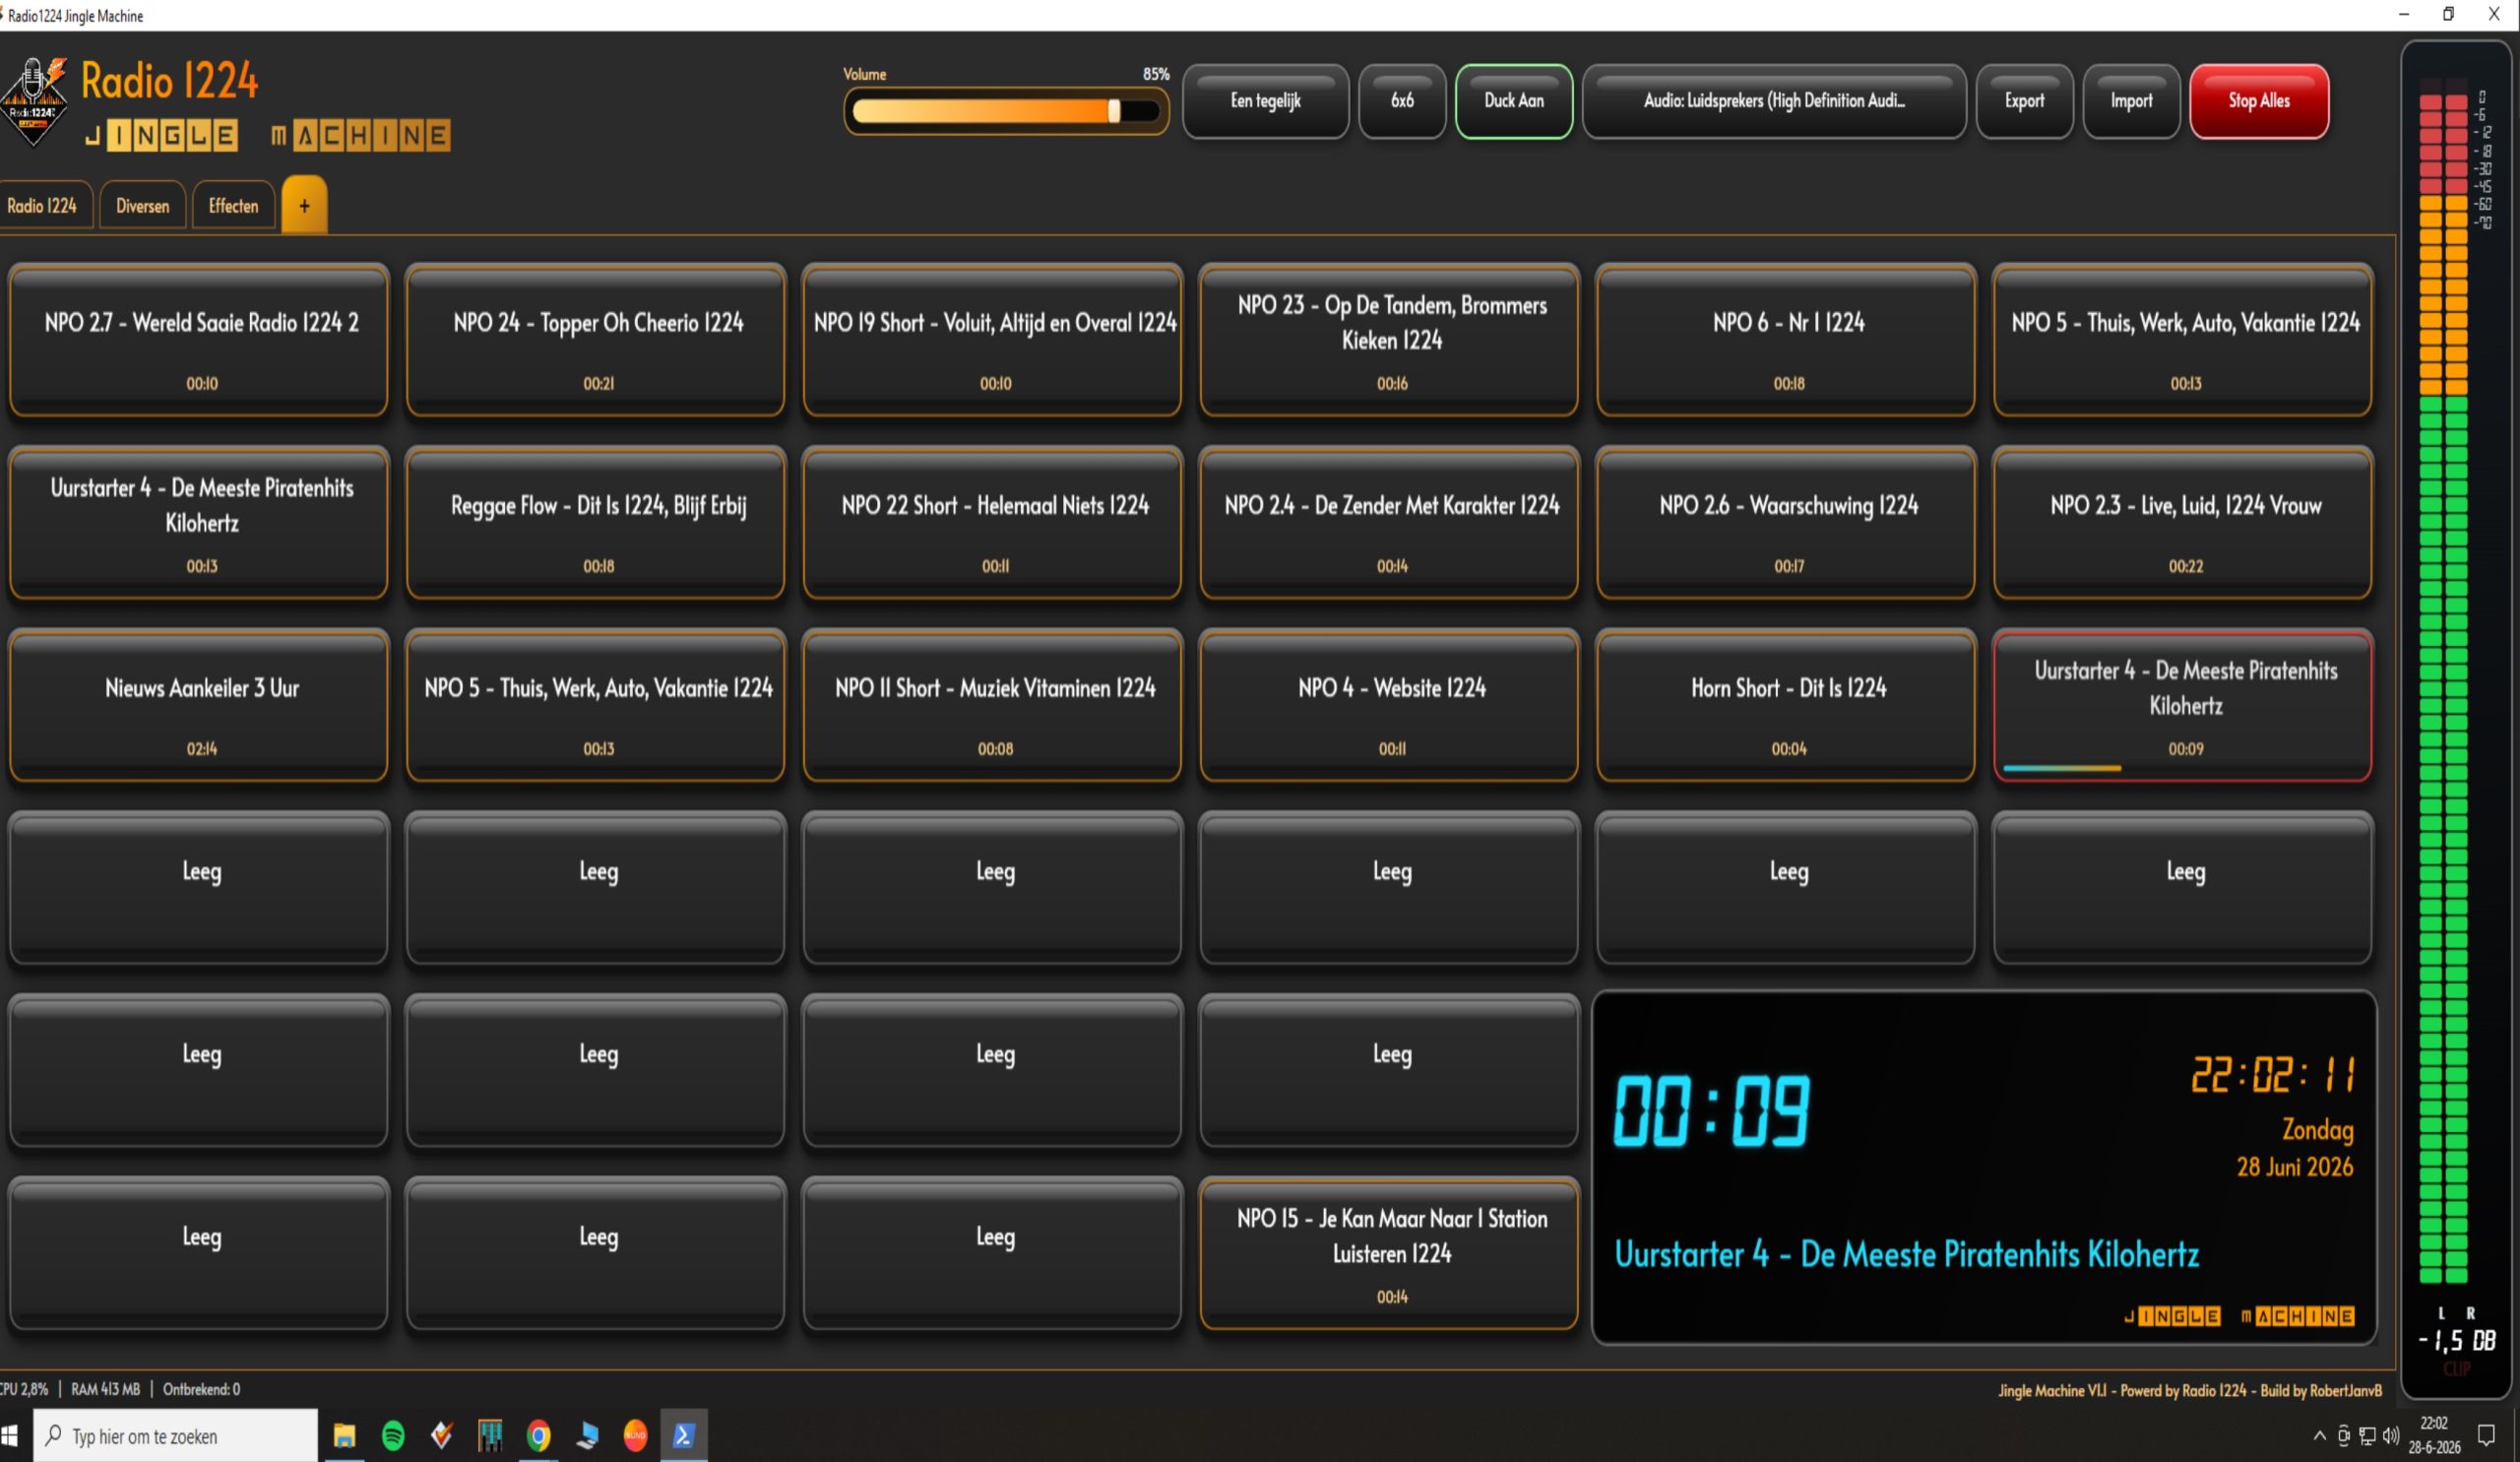Play NPO 2.6 - Waarschuwing 1224

(1787, 523)
